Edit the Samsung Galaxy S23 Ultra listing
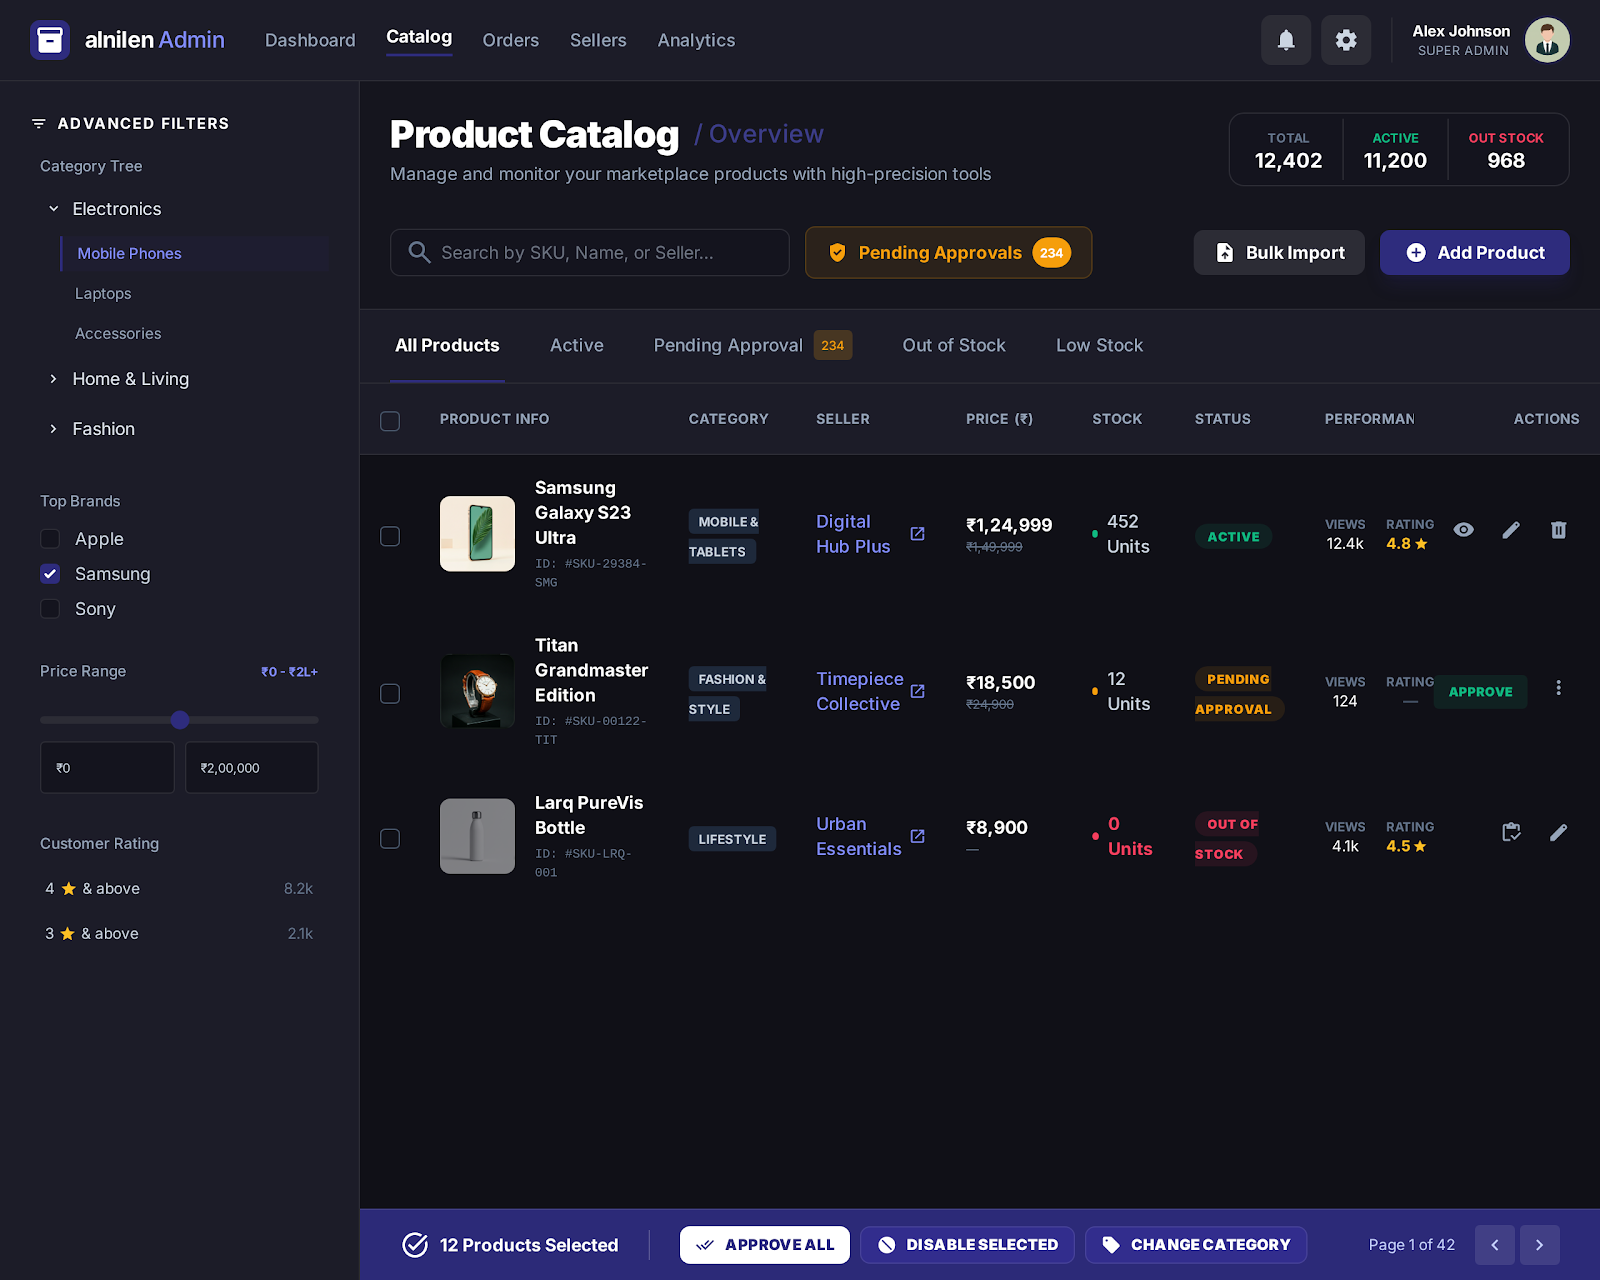 pyautogui.click(x=1511, y=530)
